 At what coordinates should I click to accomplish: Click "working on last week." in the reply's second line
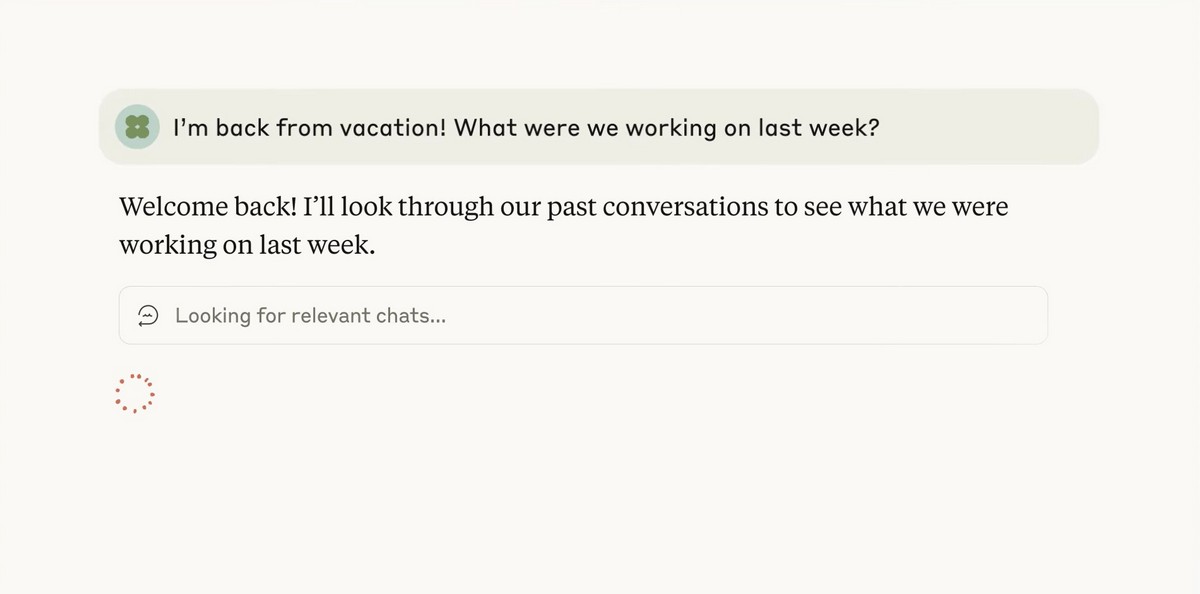247,245
